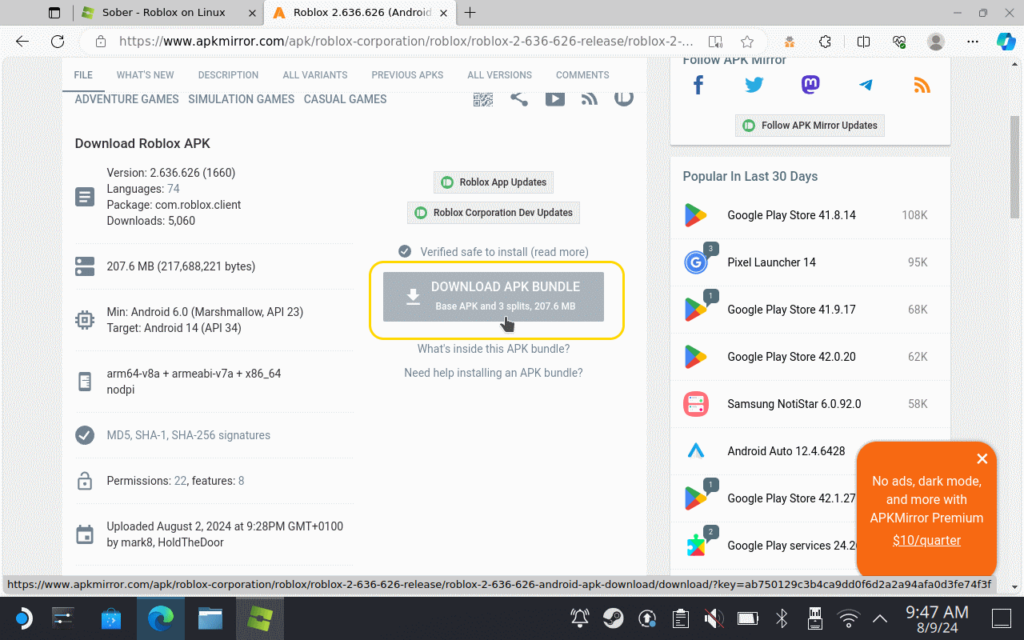The image size is (1024, 640).
Task: Open the browser profile avatar
Action: [x=936, y=41]
